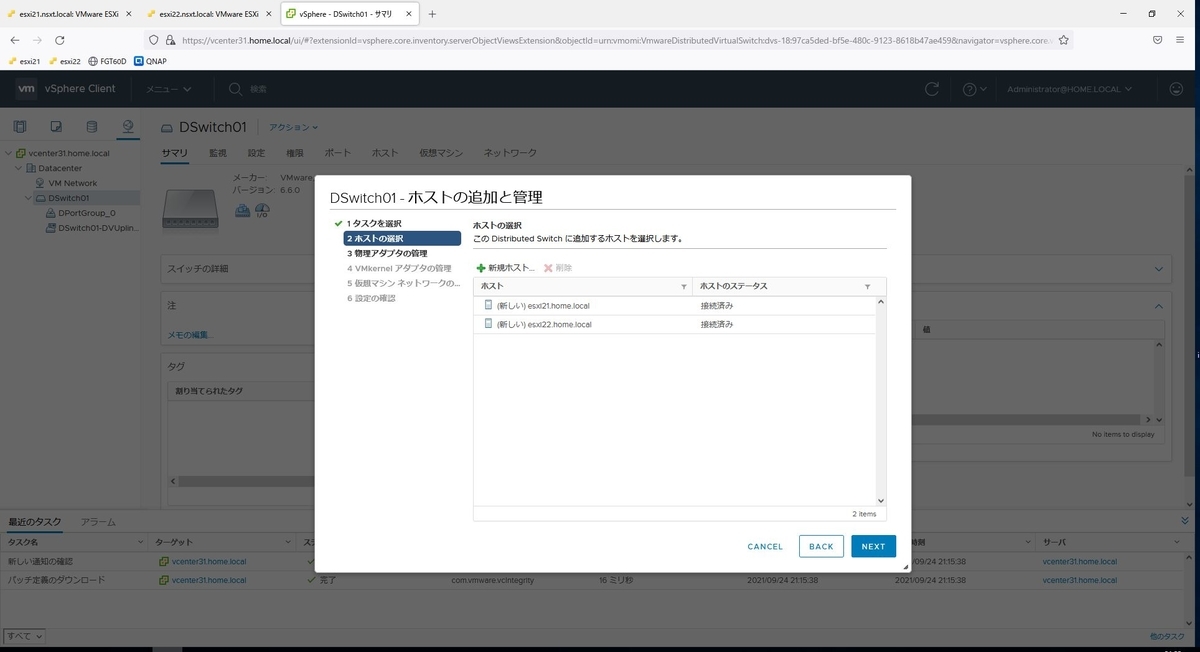Open the すべて filter dropdown at bottom
This screenshot has height=652, width=1200.
pos(24,636)
